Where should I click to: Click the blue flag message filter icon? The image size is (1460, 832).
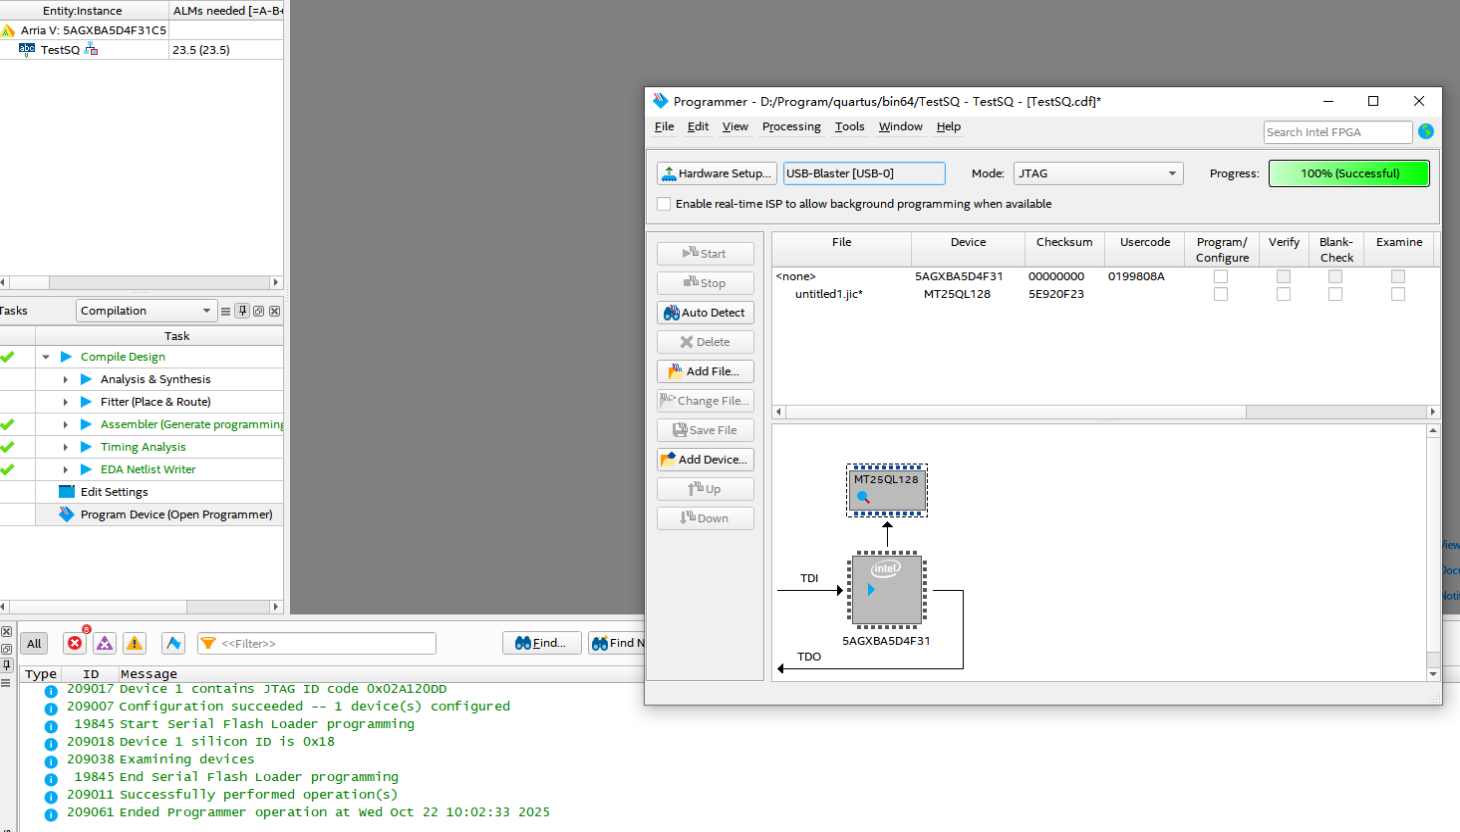(x=174, y=643)
